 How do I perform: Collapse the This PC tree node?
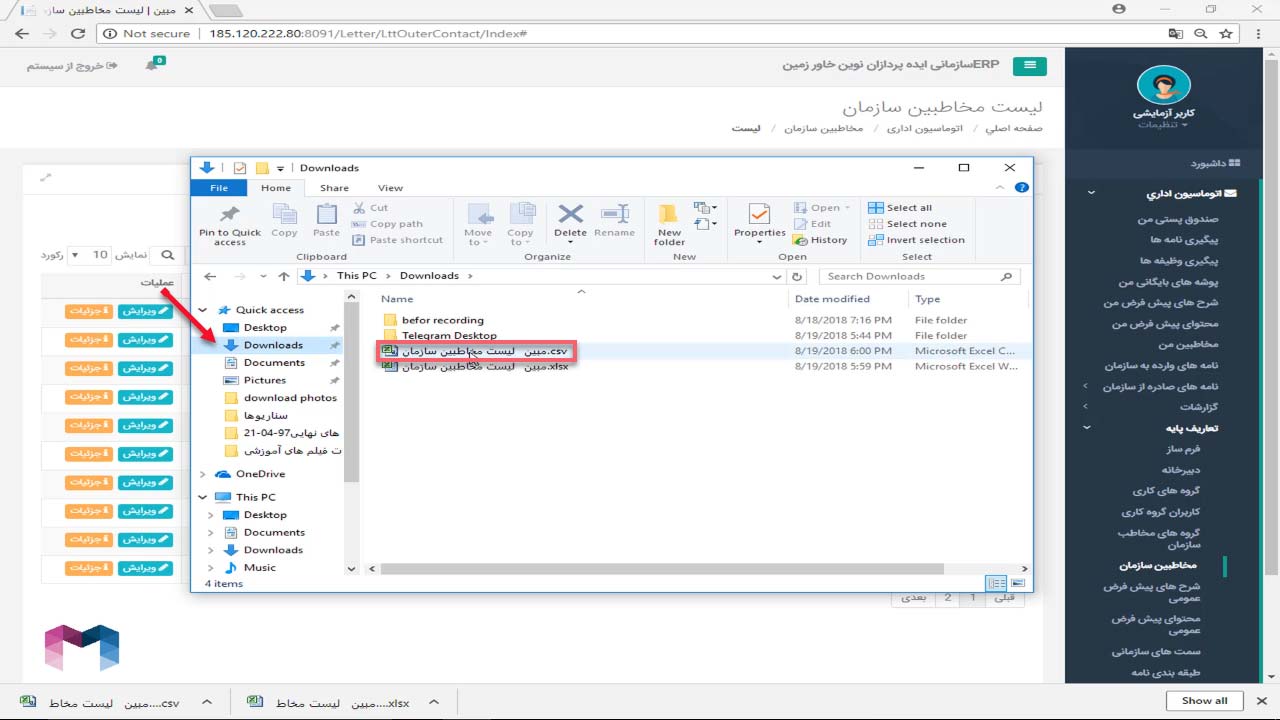[204, 497]
